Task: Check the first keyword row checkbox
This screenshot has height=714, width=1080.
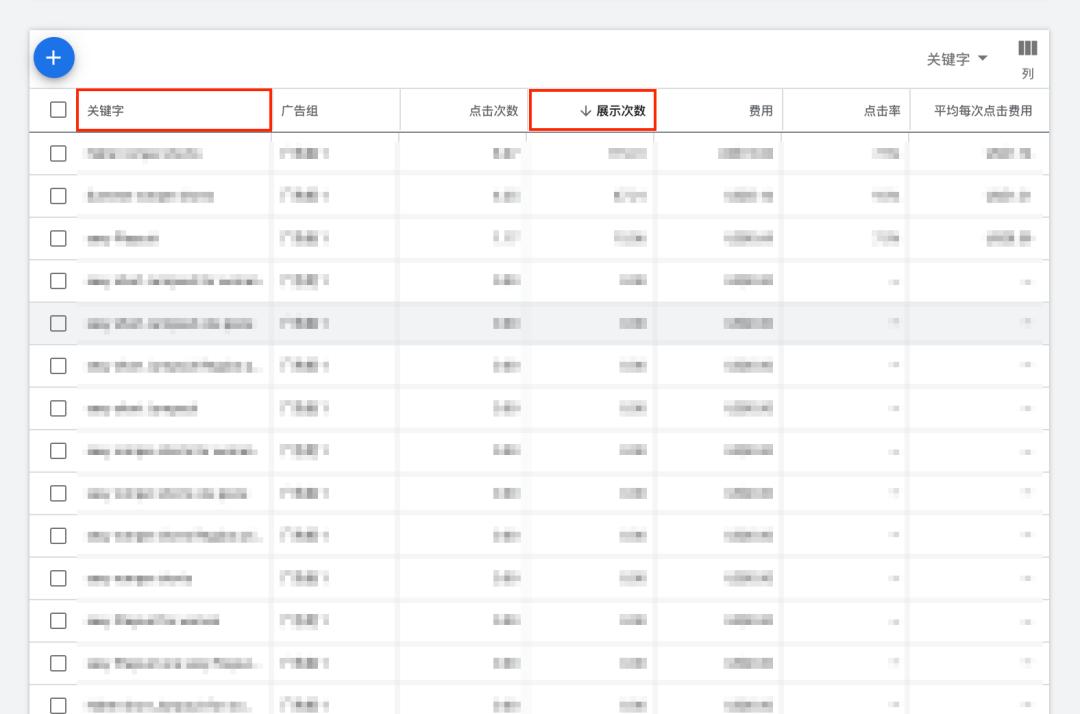Action: 58,154
